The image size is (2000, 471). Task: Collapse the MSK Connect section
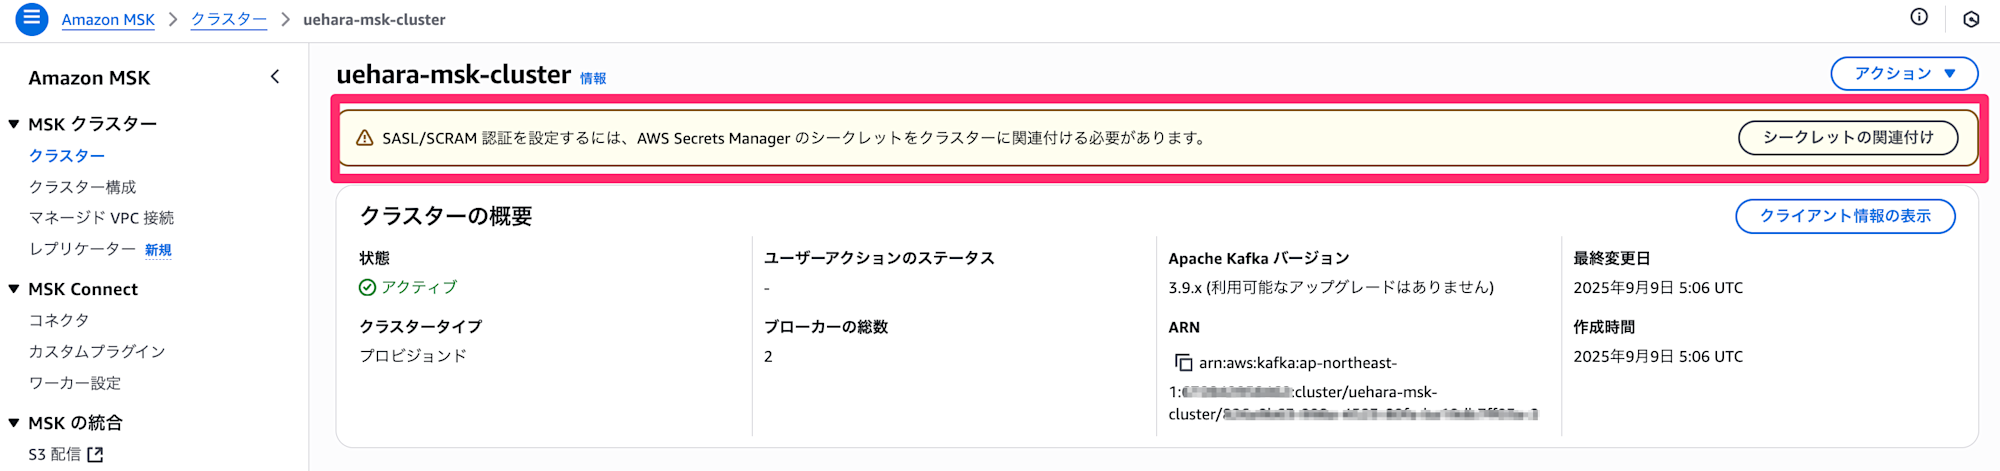(14, 289)
